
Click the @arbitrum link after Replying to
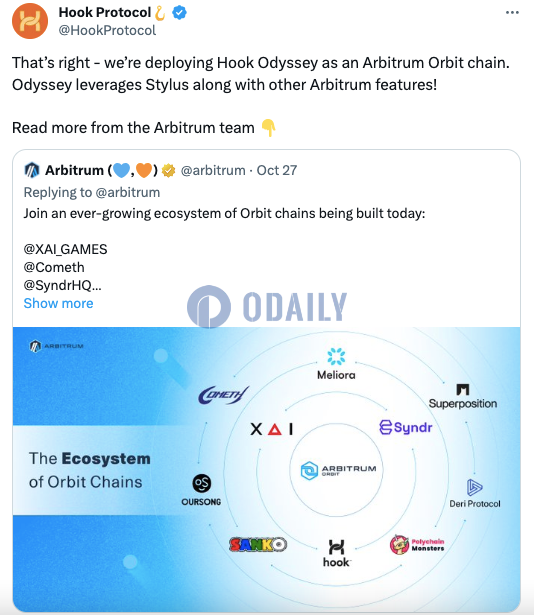tap(128, 193)
